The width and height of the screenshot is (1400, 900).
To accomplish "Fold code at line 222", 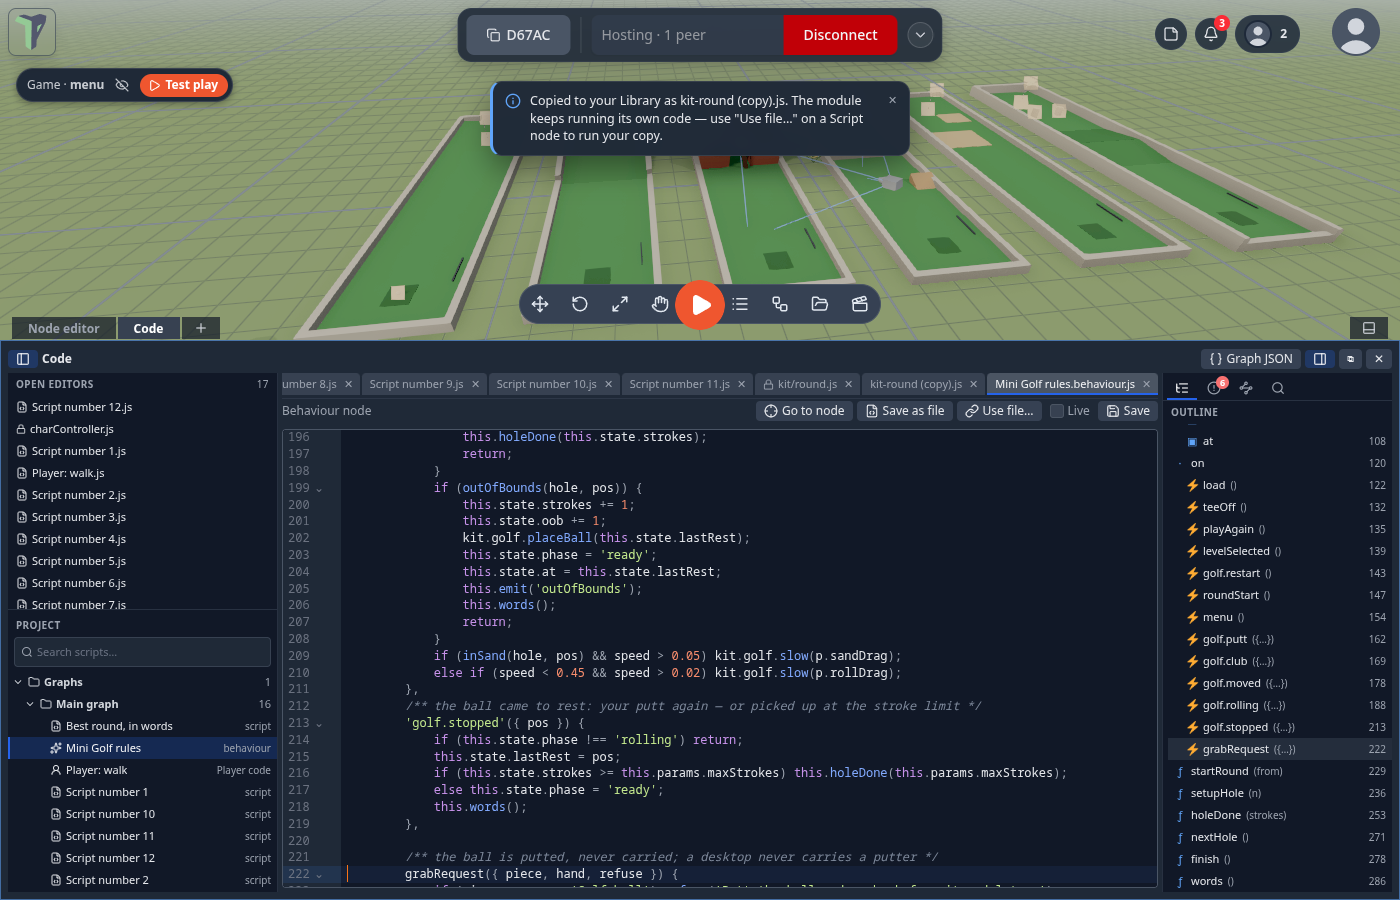I will click(x=319, y=875).
